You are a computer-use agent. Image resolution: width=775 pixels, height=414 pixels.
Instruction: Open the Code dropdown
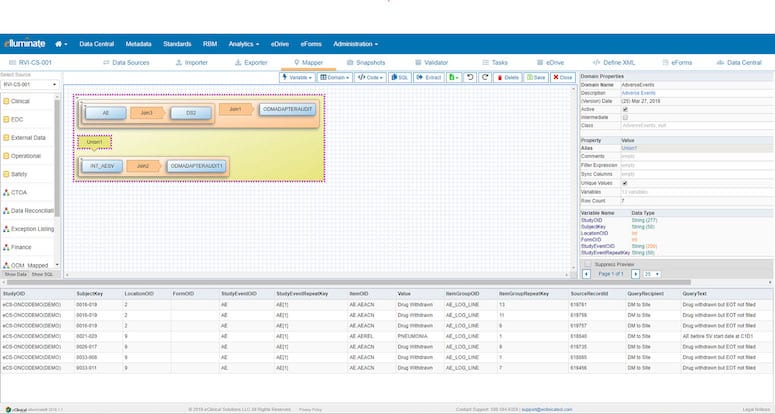[370, 78]
